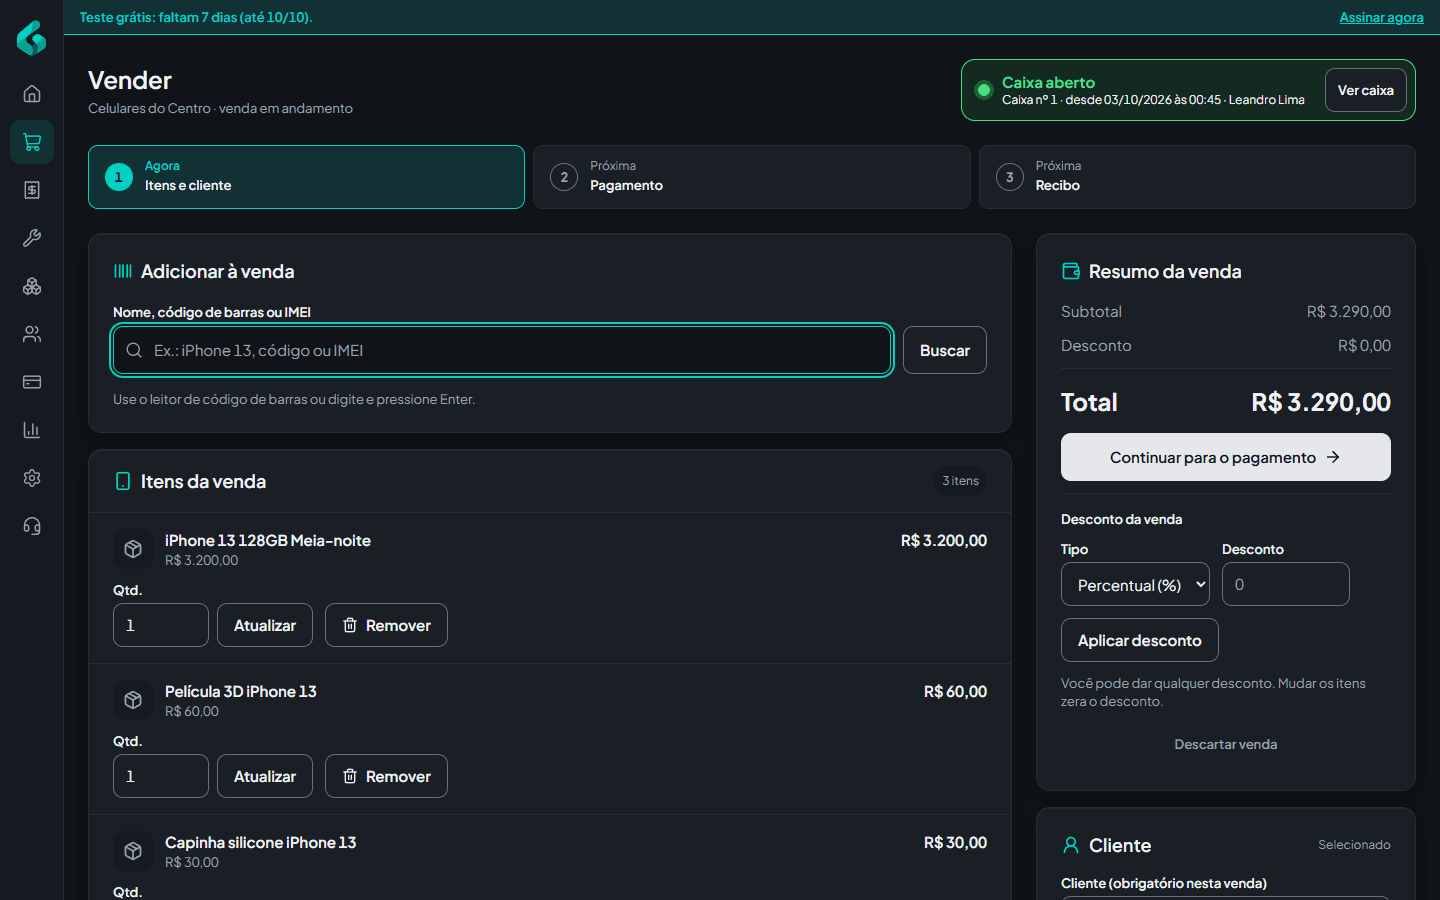Viewport: 1440px width, 900px height.
Task: Remove Película 3D iPhone 13 from the sale
Action: pyautogui.click(x=386, y=776)
